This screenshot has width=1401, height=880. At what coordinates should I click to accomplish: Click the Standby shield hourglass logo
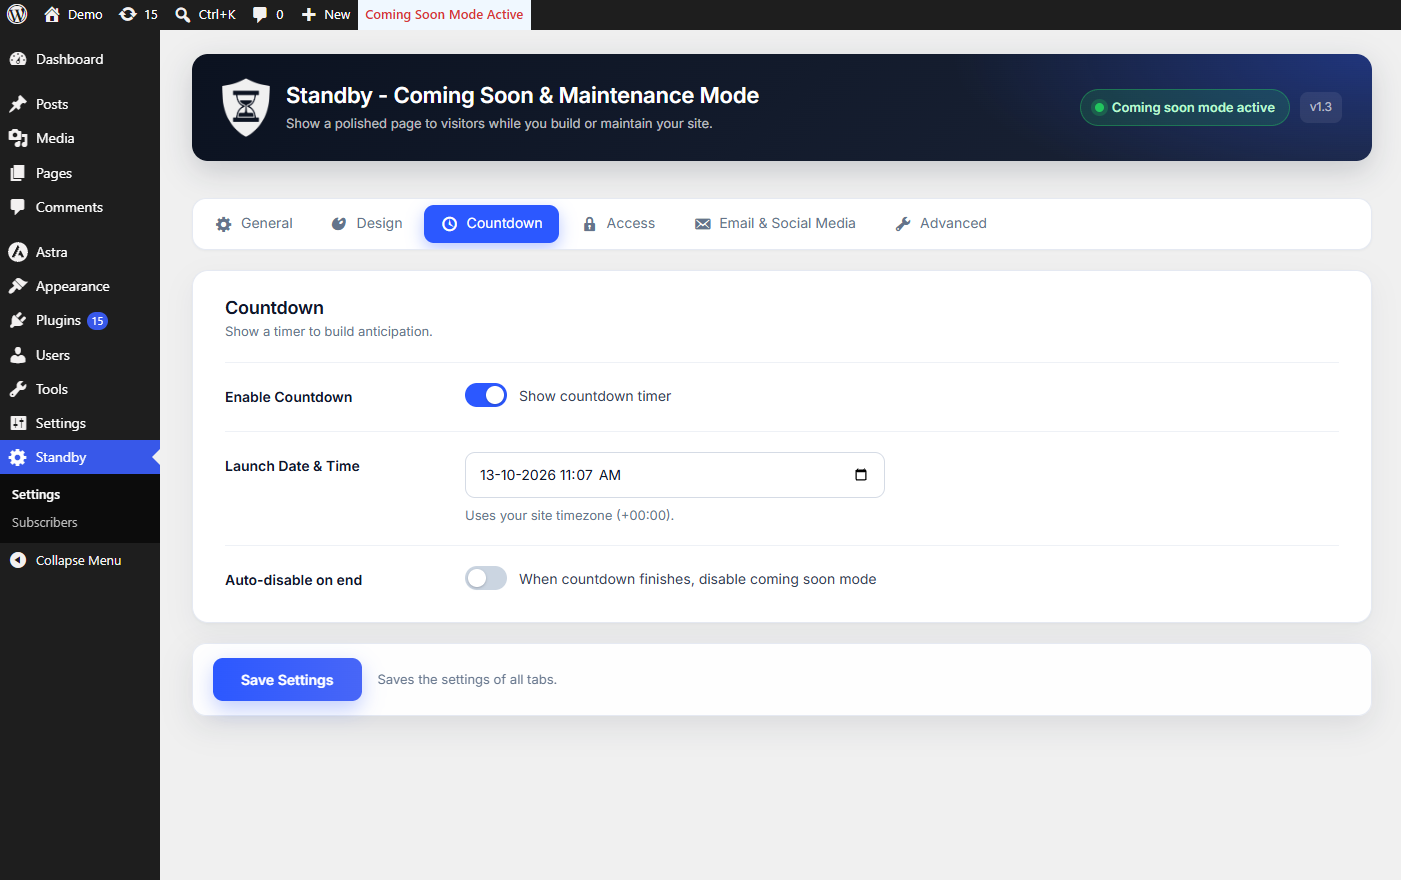[246, 107]
